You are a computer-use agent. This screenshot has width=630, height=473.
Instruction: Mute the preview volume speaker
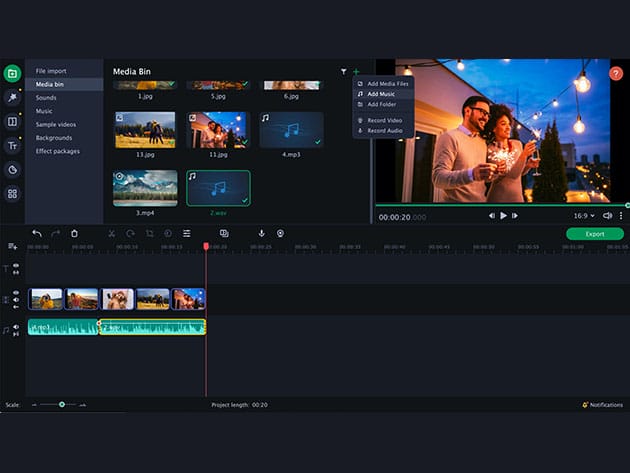tap(607, 215)
